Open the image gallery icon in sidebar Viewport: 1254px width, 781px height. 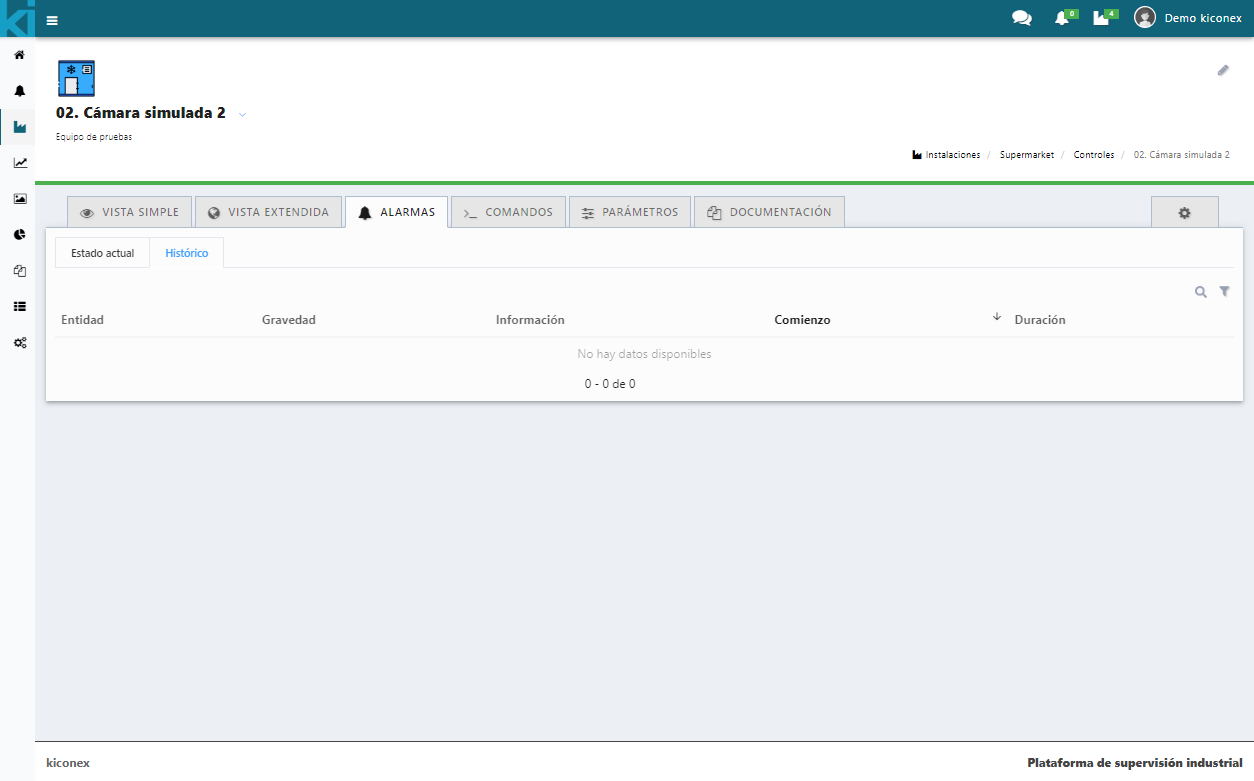click(x=19, y=199)
